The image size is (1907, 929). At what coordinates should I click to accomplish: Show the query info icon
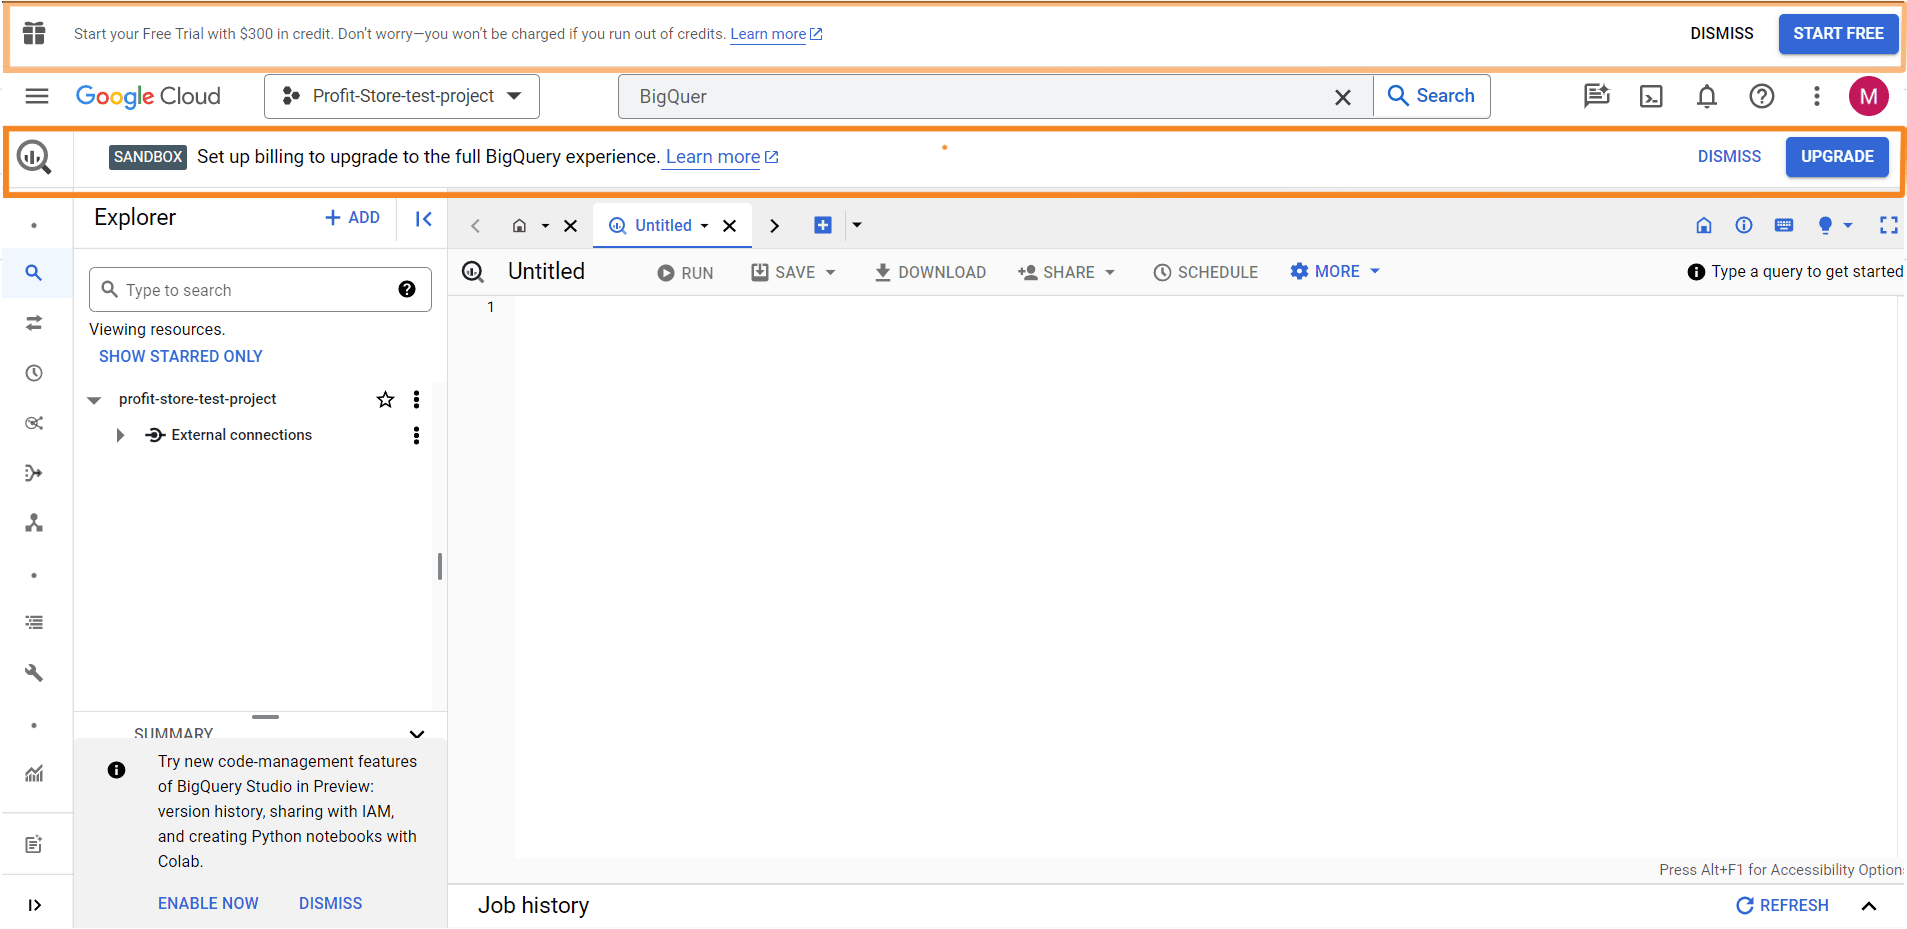1744,225
